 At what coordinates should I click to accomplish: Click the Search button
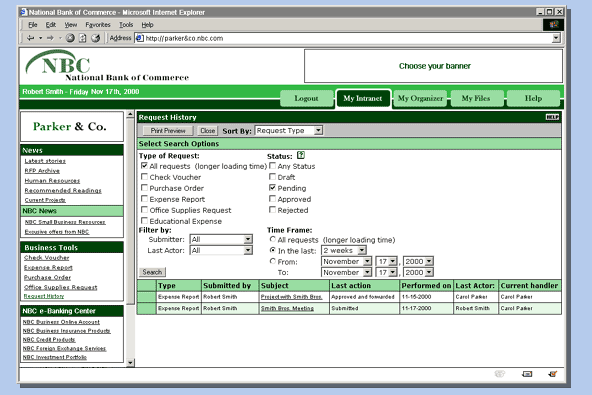pos(152,272)
